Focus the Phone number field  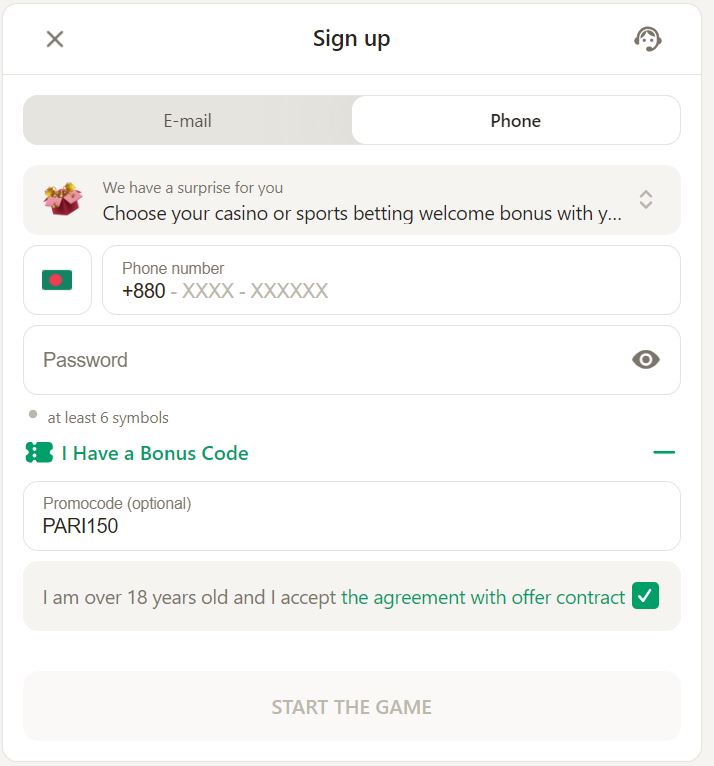pos(391,280)
